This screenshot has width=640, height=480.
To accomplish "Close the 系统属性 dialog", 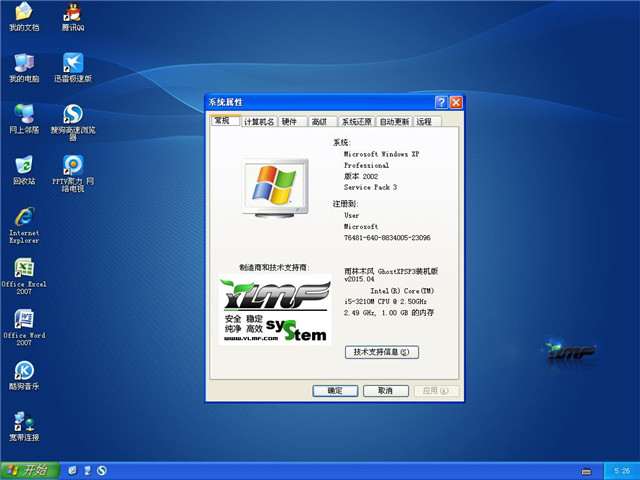I will pos(456,102).
